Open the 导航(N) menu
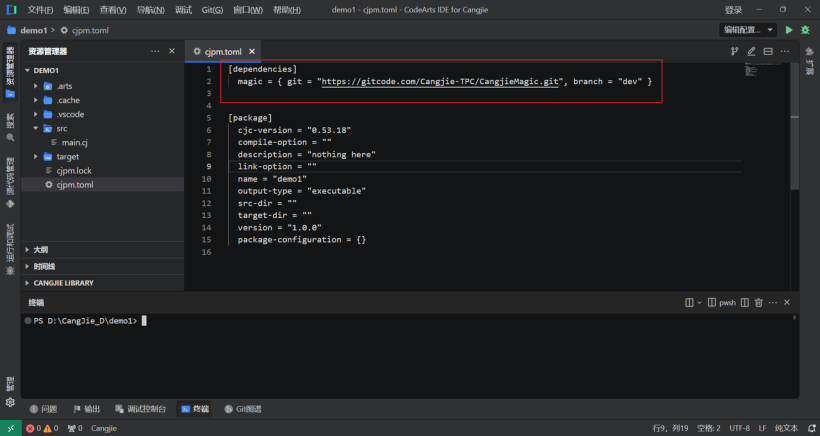The height and width of the screenshot is (436, 820). point(151,10)
